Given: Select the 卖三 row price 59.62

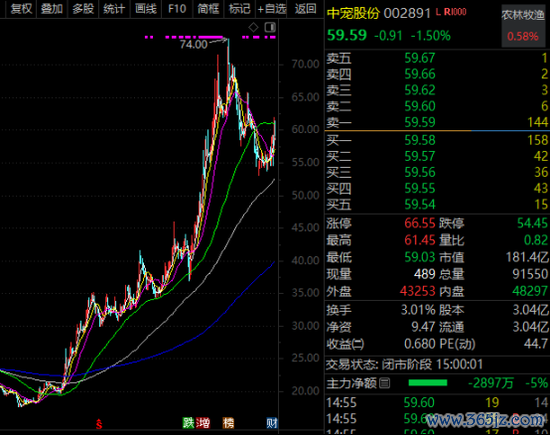Looking at the screenshot, I should pos(420,90).
